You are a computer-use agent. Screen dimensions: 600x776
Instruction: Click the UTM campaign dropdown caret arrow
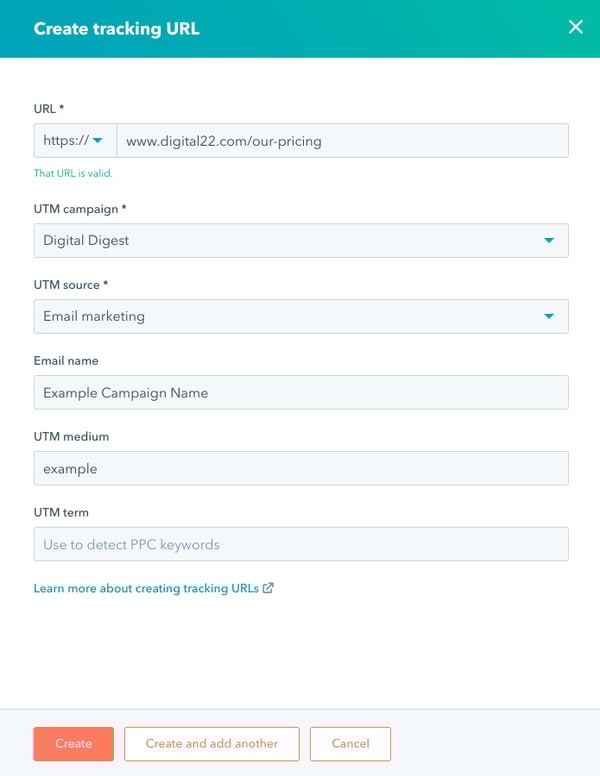pos(548,240)
